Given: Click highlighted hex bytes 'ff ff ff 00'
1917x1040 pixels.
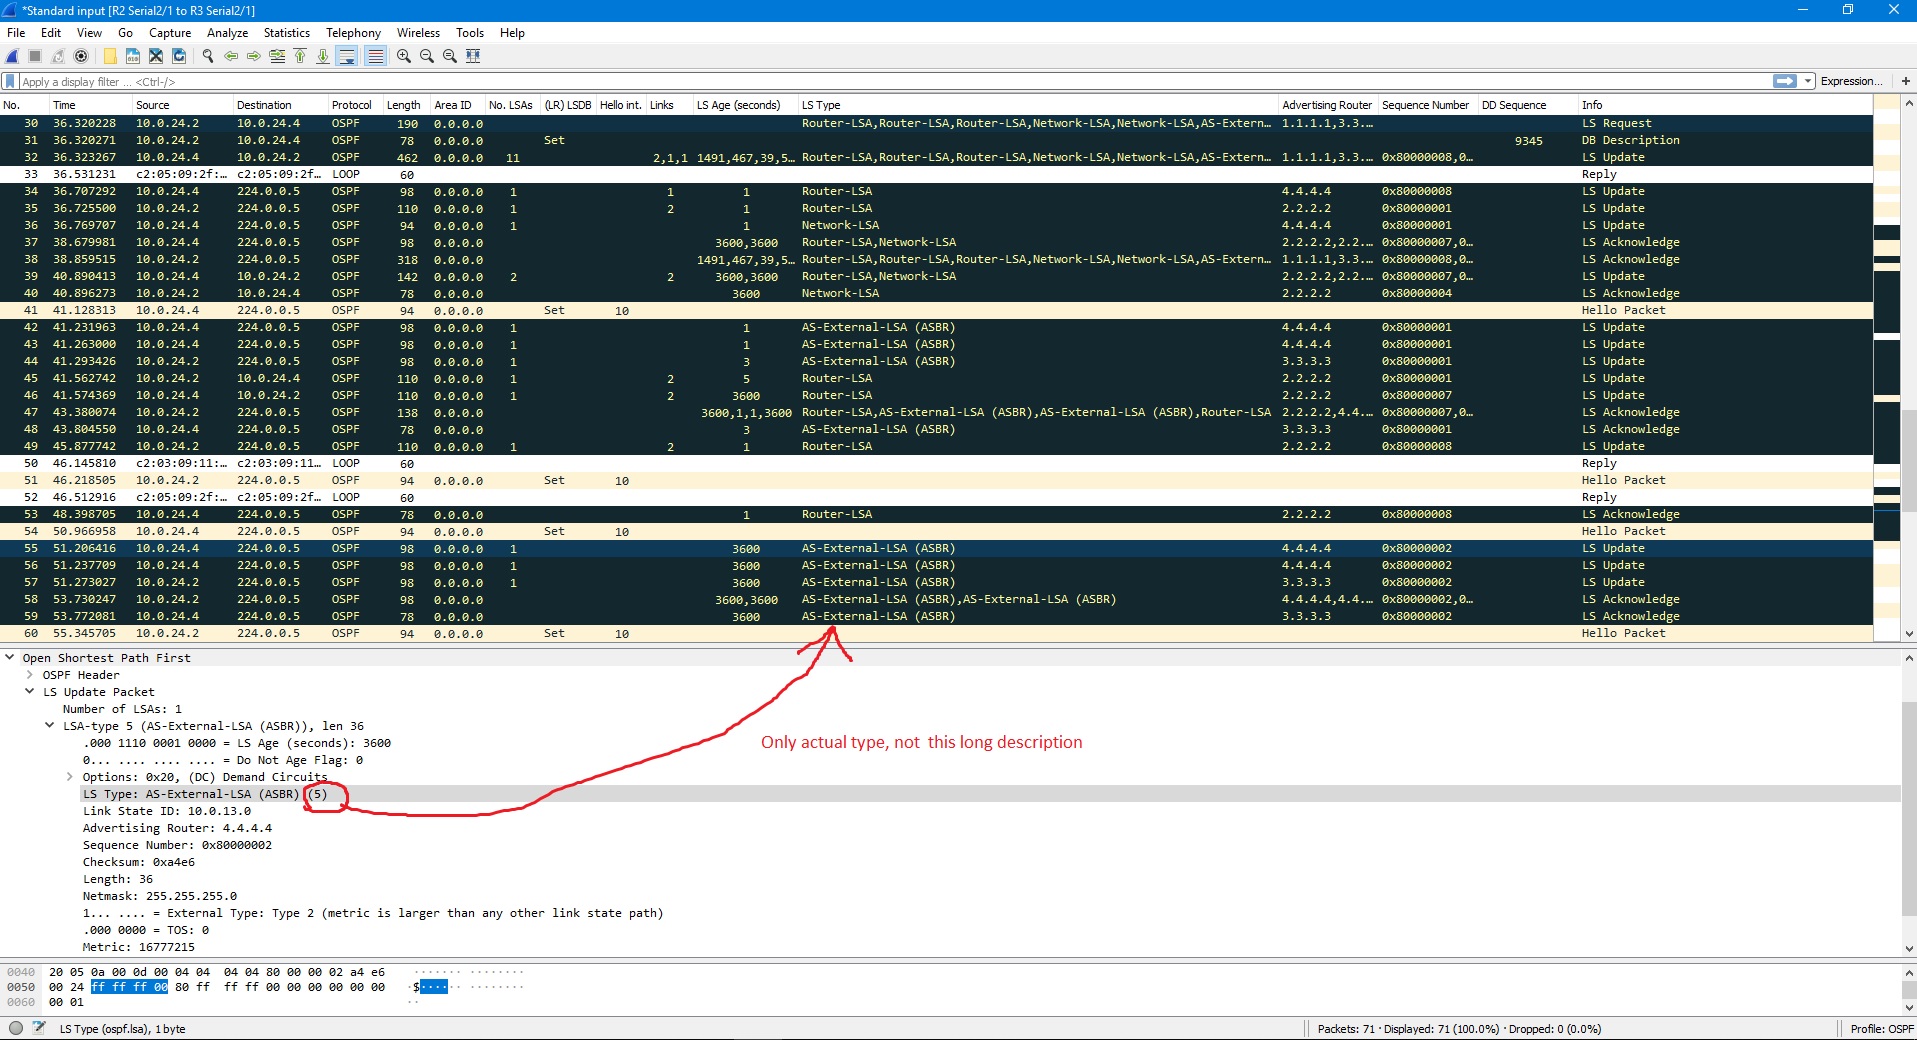Looking at the screenshot, I should [129, 987].
